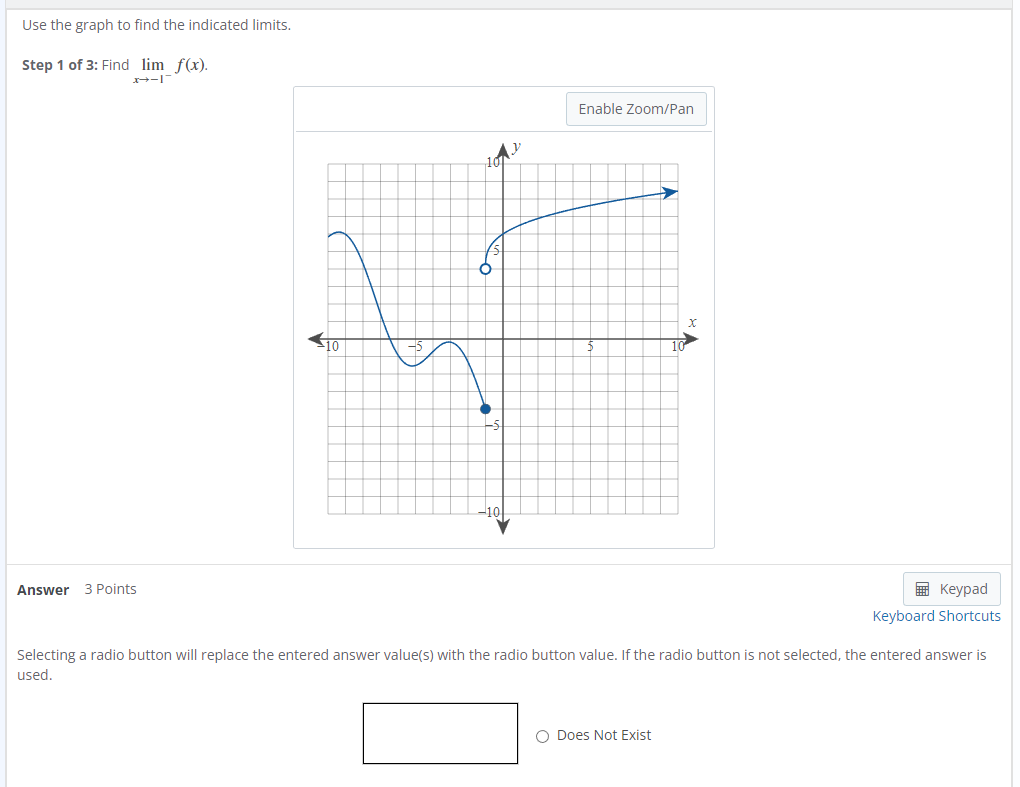
Task: Click the open circle on the graph curve
Action: (x=485, y=268)
